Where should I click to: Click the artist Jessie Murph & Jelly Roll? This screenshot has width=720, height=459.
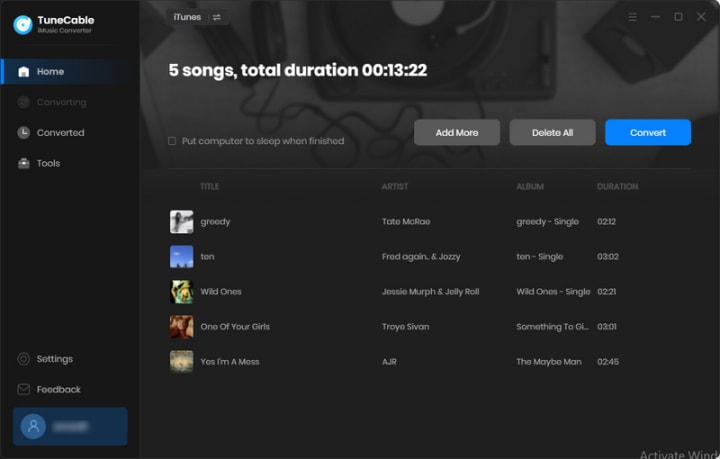point(430,292)
